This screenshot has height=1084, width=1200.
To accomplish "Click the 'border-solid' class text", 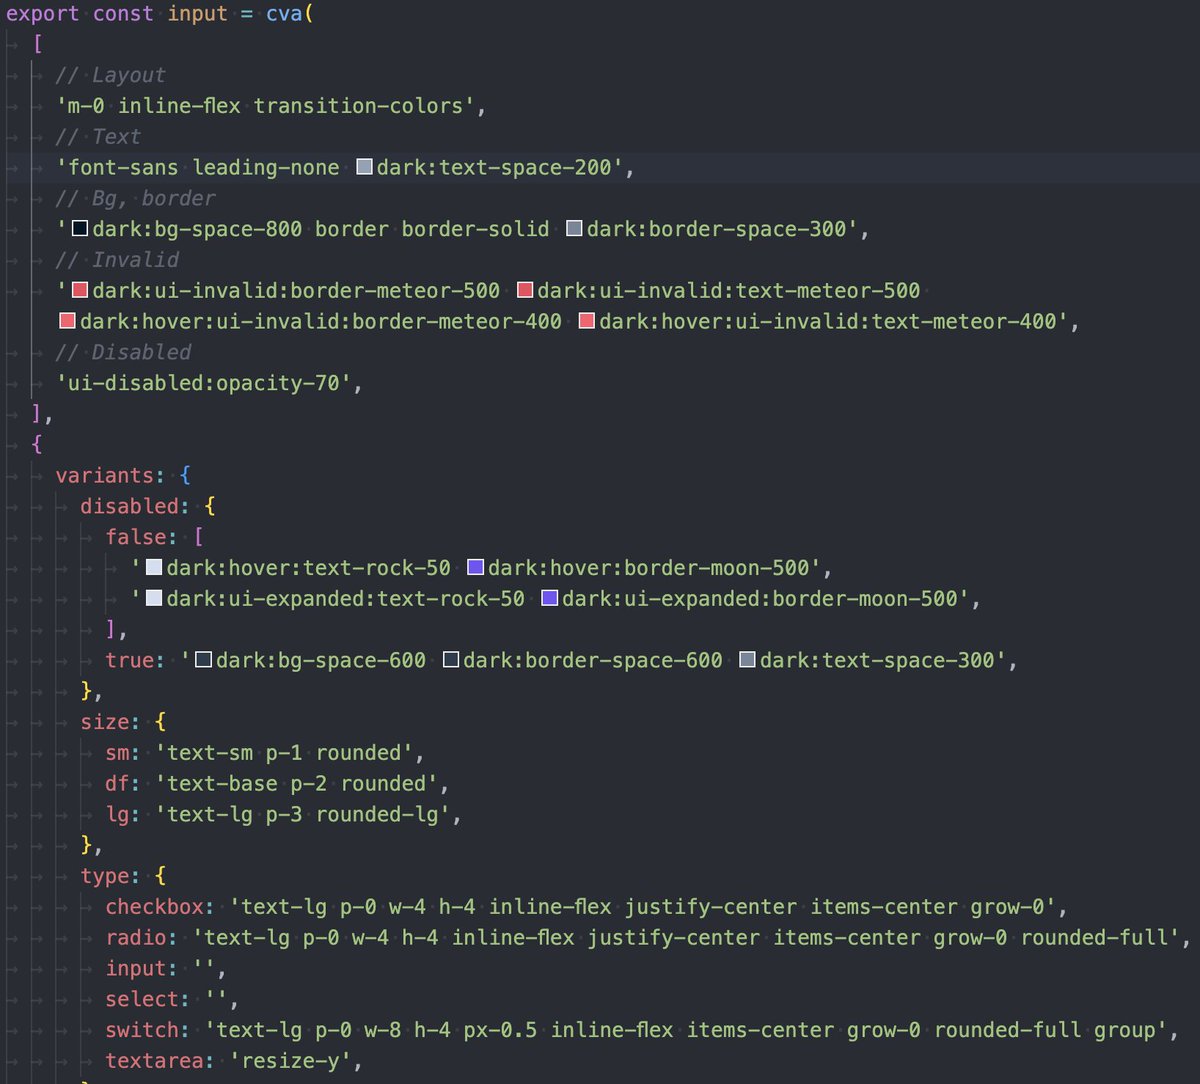I will [476, 229].
